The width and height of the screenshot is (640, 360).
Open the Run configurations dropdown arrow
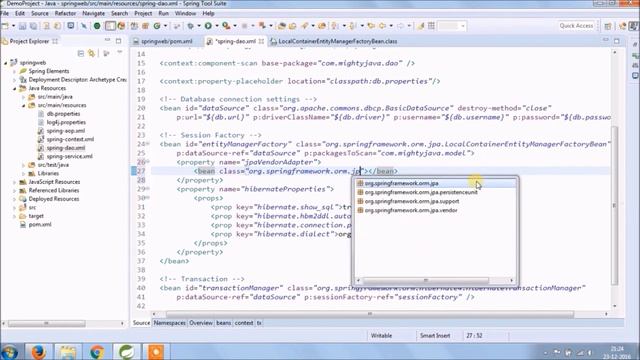(216, 26)
